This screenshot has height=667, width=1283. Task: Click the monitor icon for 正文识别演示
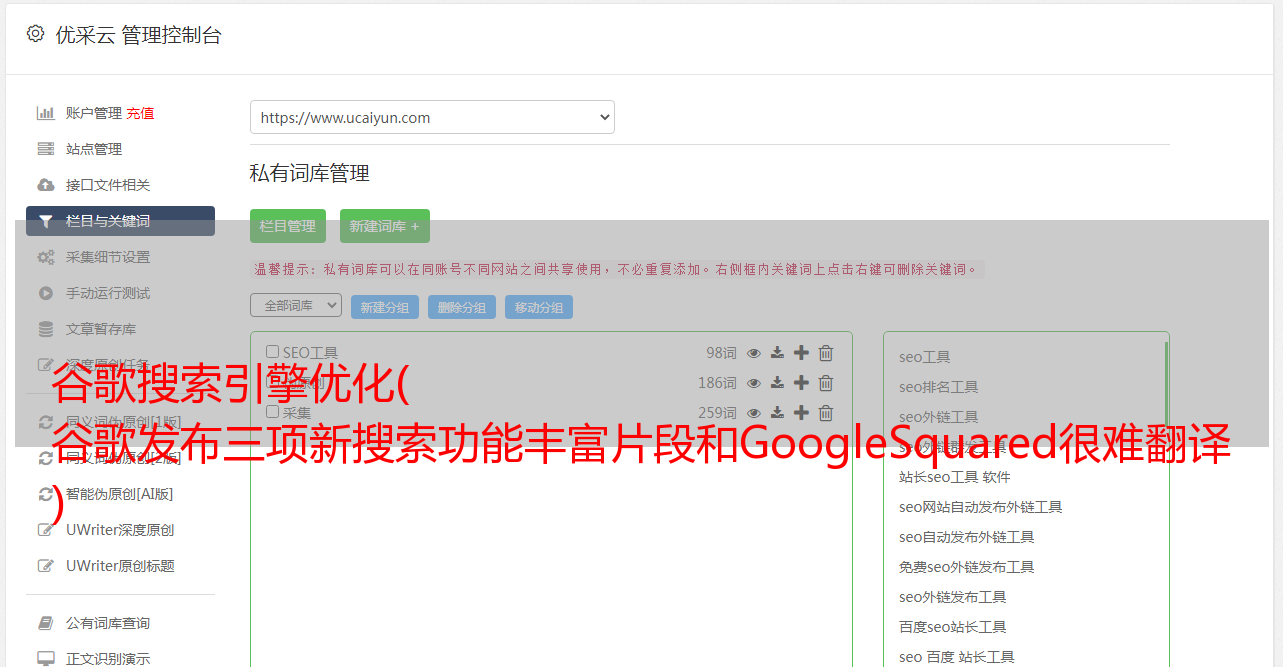pos(46,659)
